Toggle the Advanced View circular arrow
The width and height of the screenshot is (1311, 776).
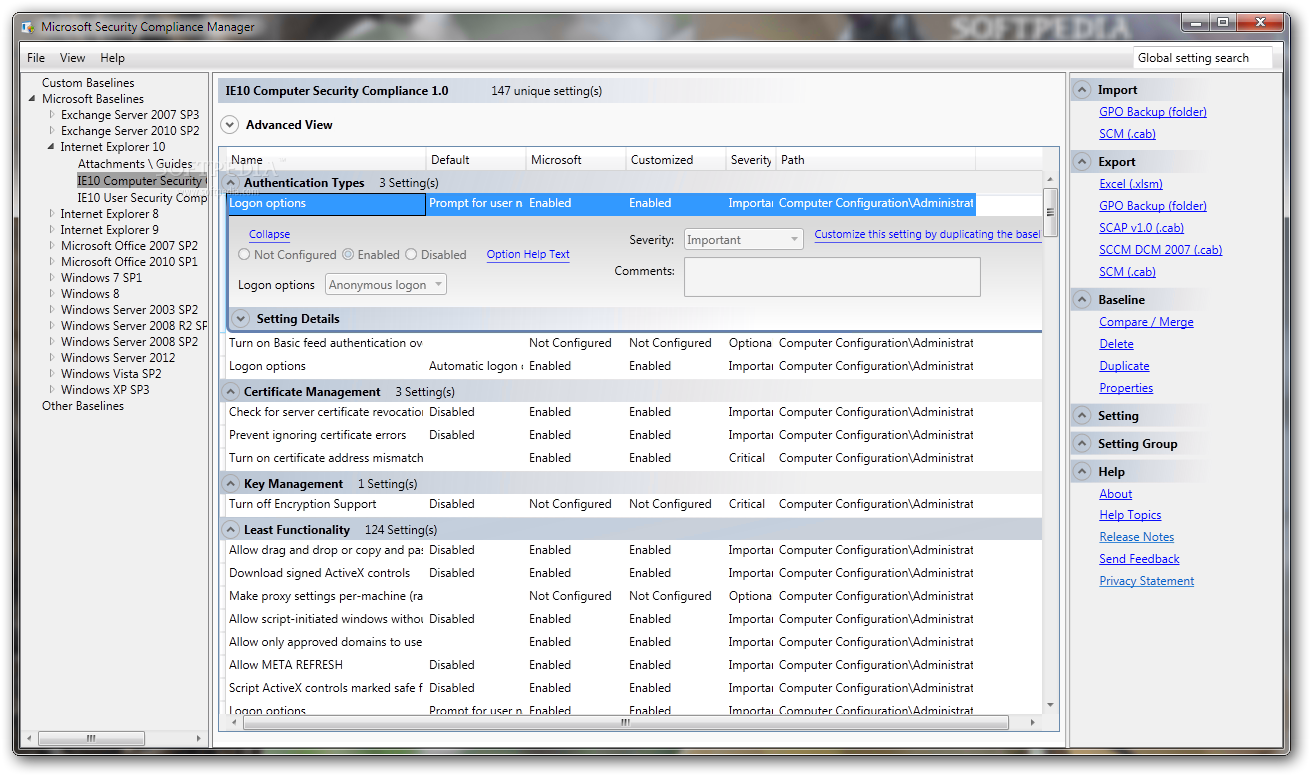coord(229,125)
